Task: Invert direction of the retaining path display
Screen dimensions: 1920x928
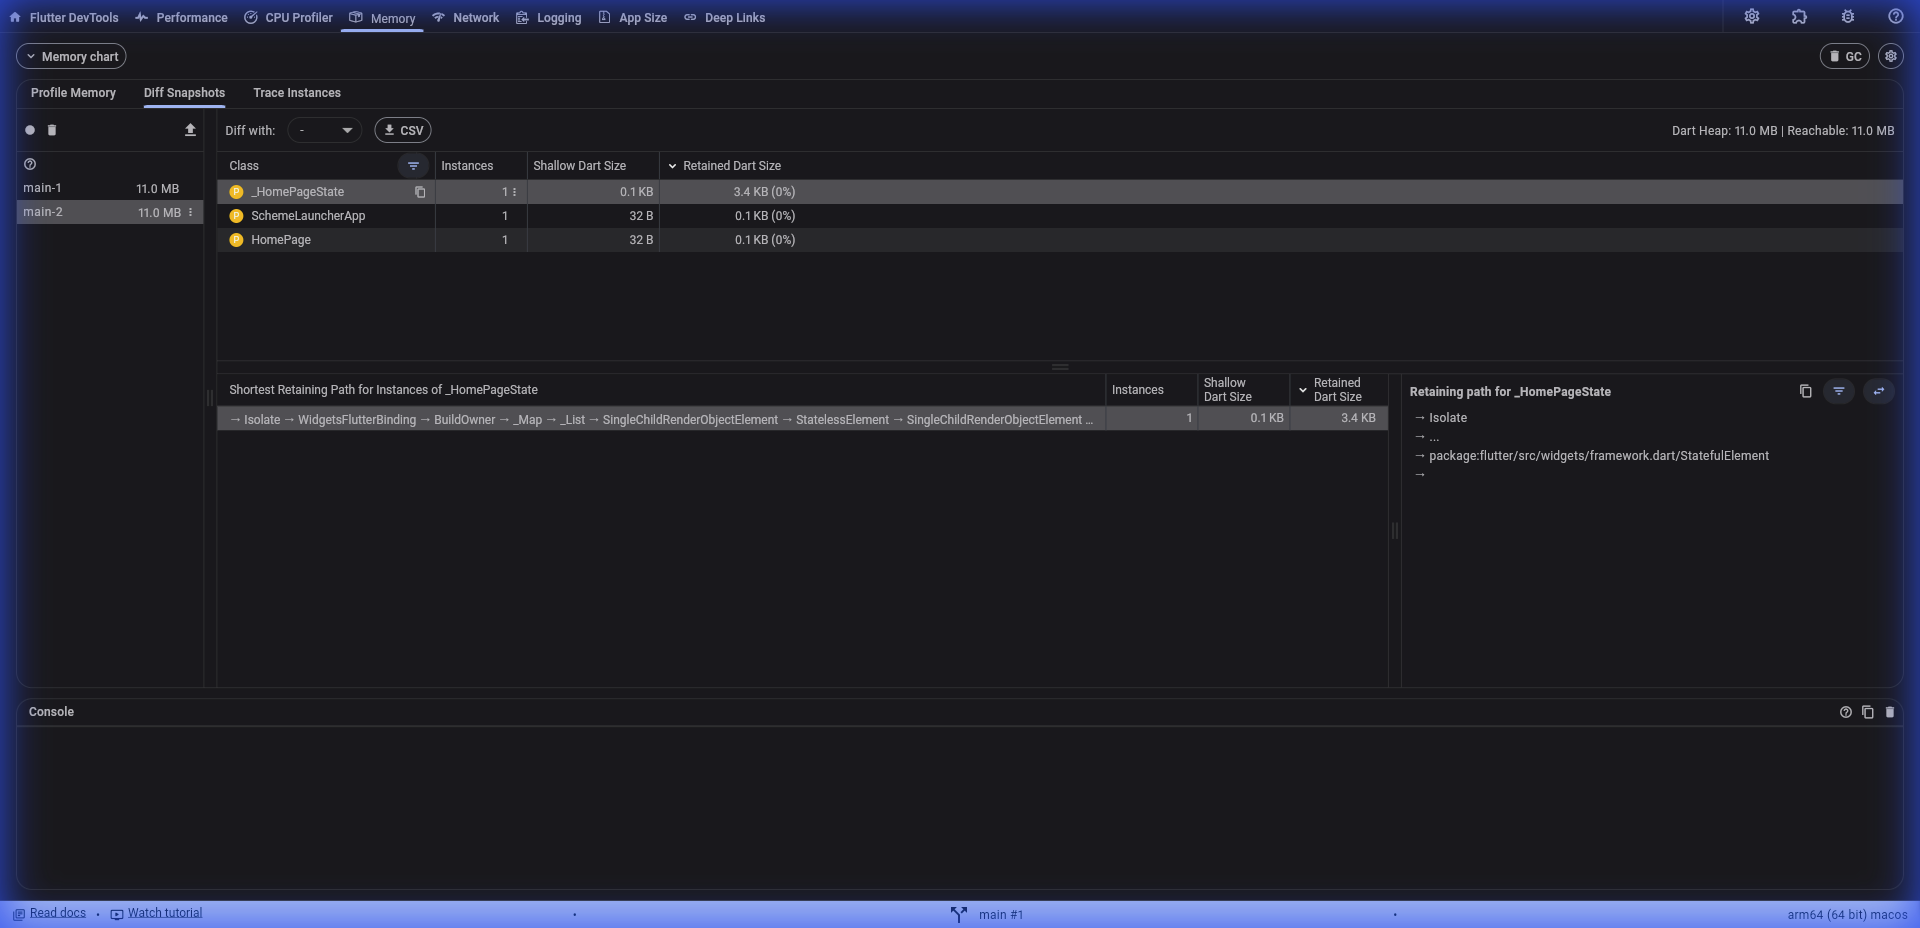Action: tap(1880, 391)
